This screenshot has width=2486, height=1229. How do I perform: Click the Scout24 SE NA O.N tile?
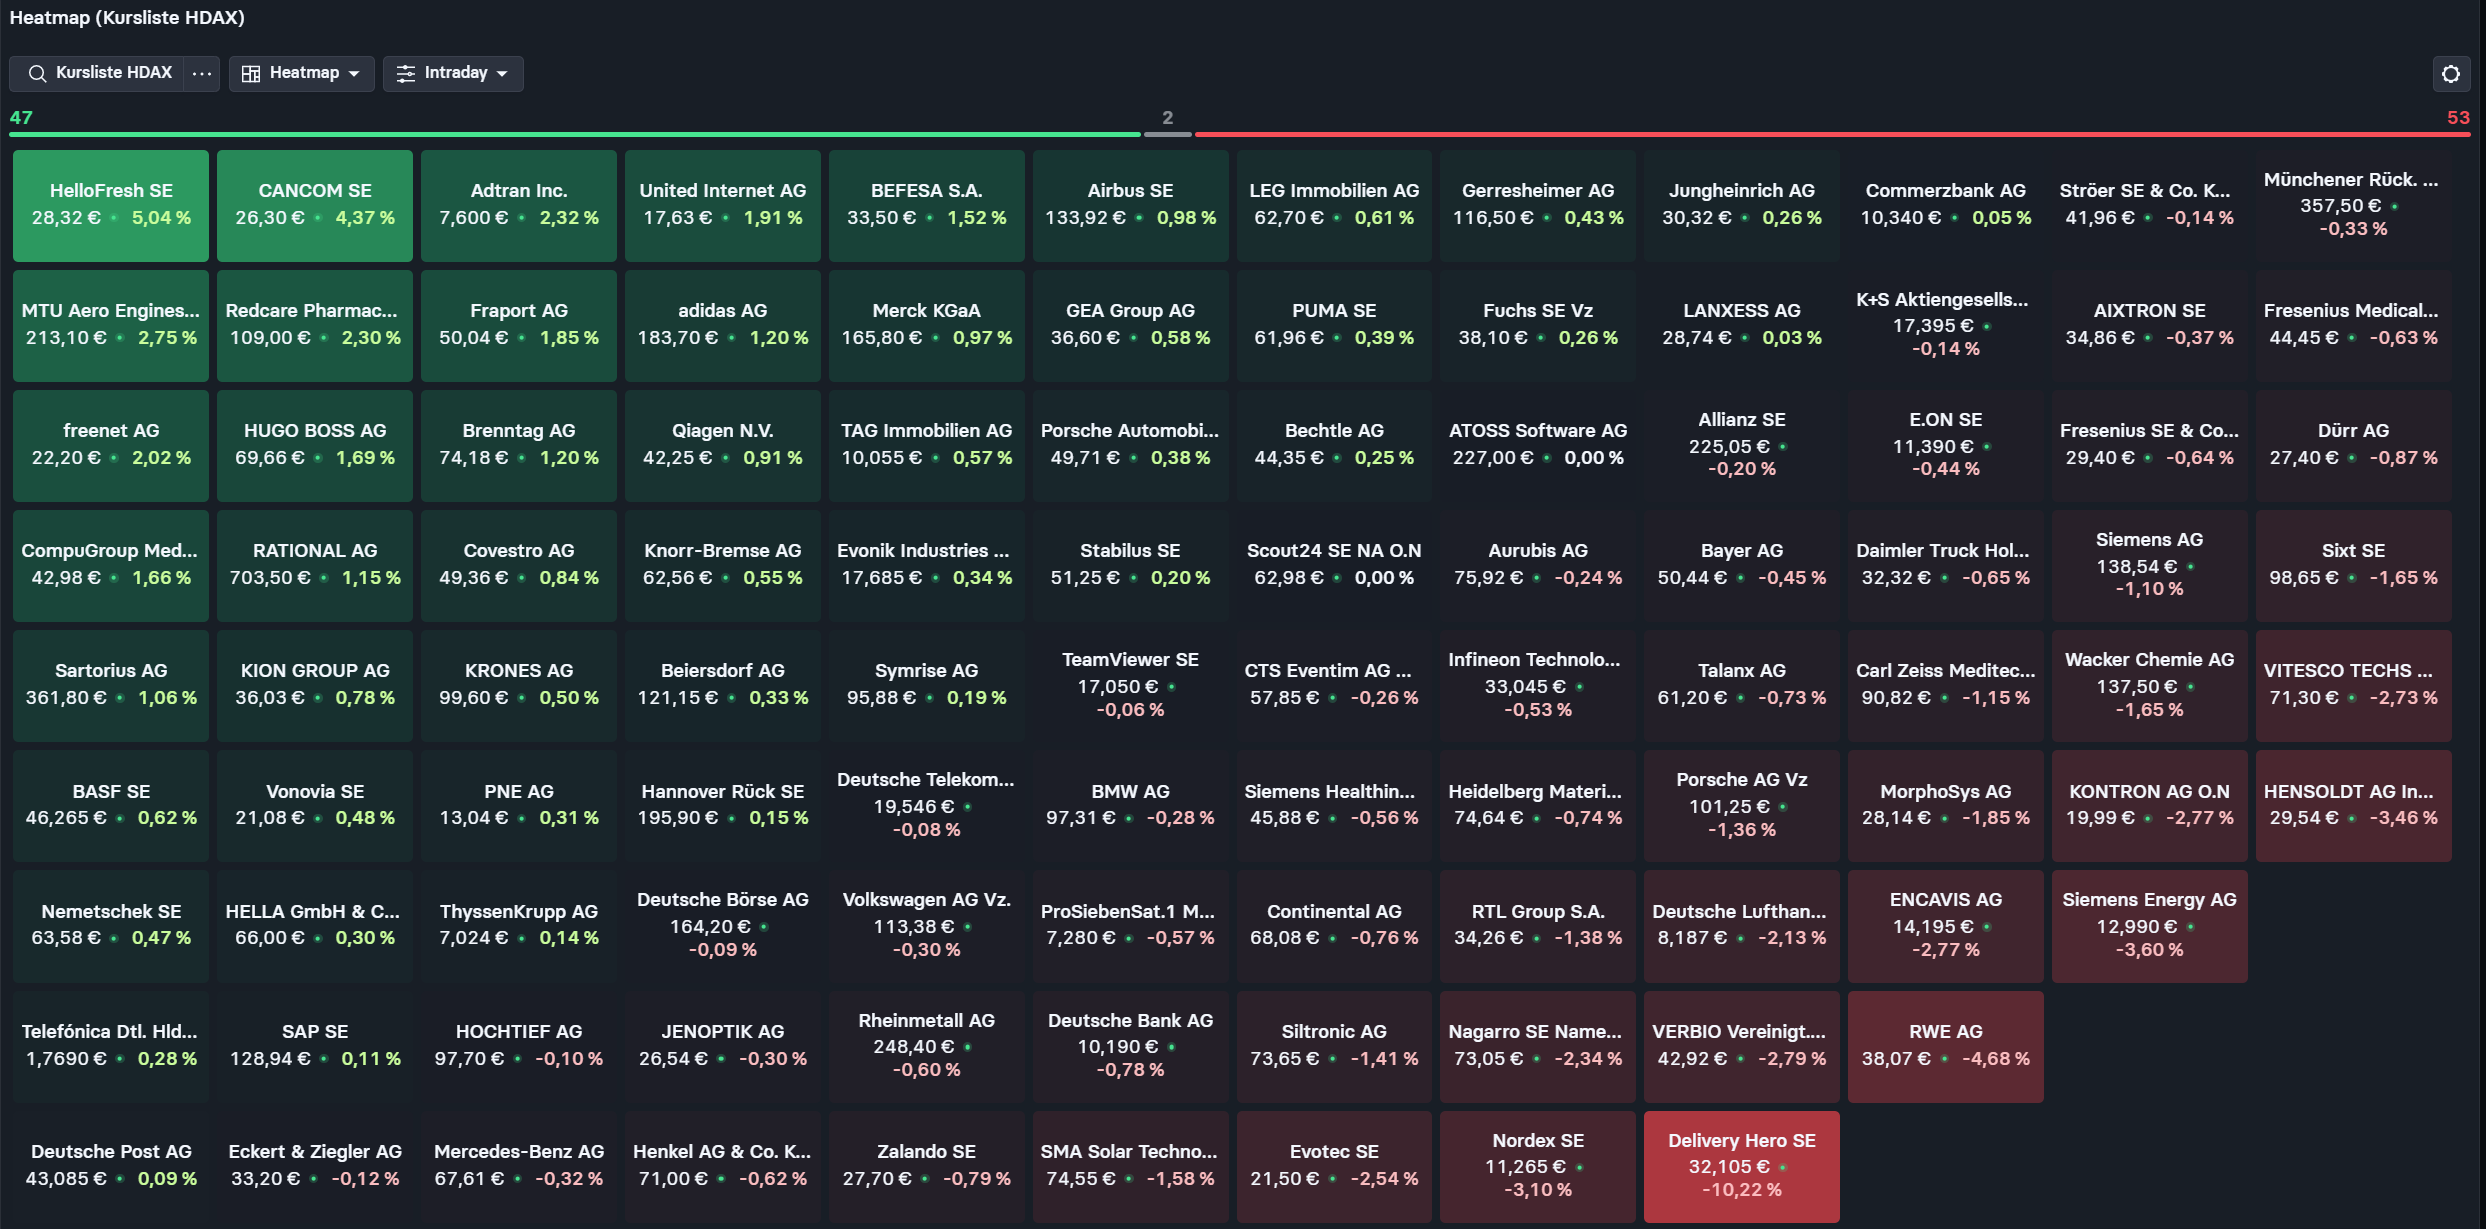[1334, 565]
